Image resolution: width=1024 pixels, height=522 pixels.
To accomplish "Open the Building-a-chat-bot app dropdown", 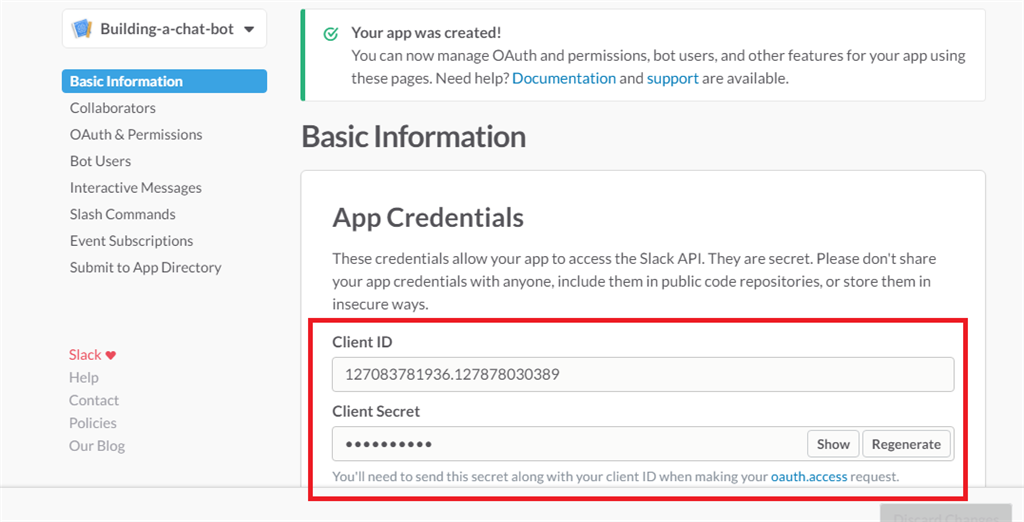I will tap(248, 29).
